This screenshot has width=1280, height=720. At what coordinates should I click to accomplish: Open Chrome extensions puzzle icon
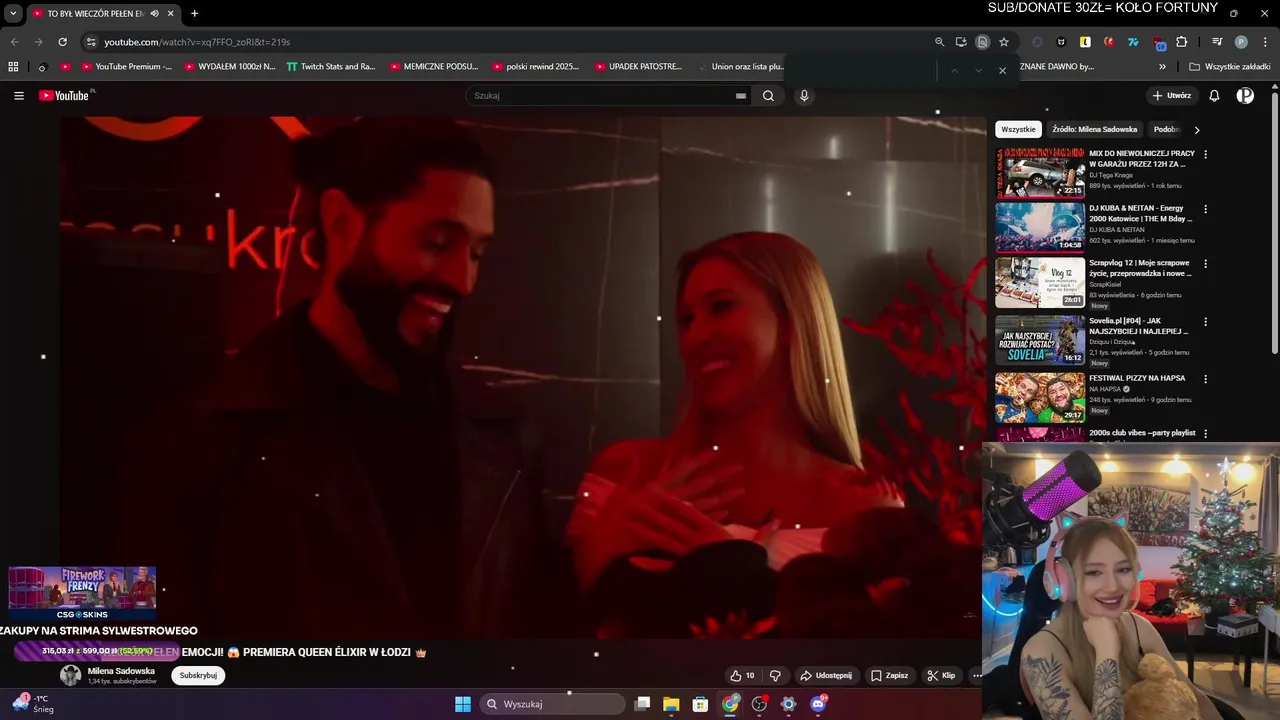[x=1182, y=42]
